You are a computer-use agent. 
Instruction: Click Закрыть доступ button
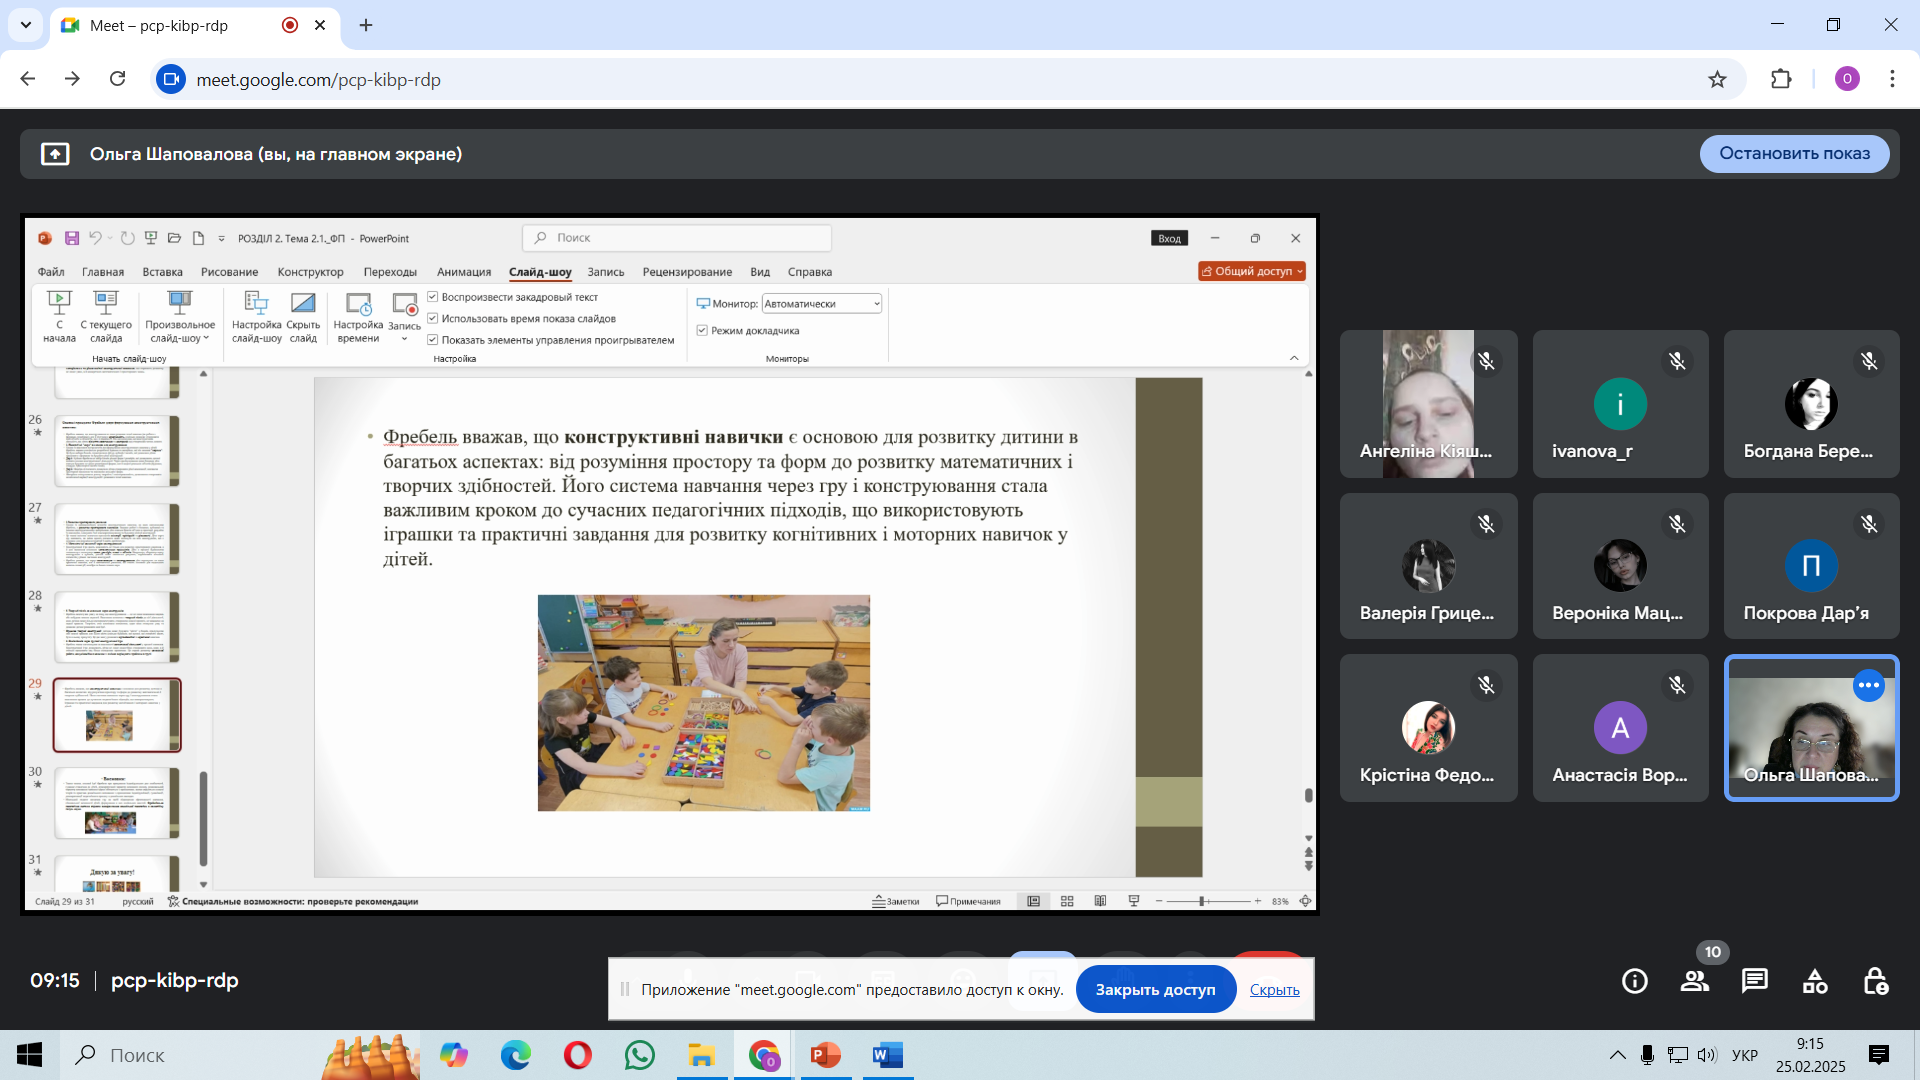pyautogui.click(x=1155, y=990)
